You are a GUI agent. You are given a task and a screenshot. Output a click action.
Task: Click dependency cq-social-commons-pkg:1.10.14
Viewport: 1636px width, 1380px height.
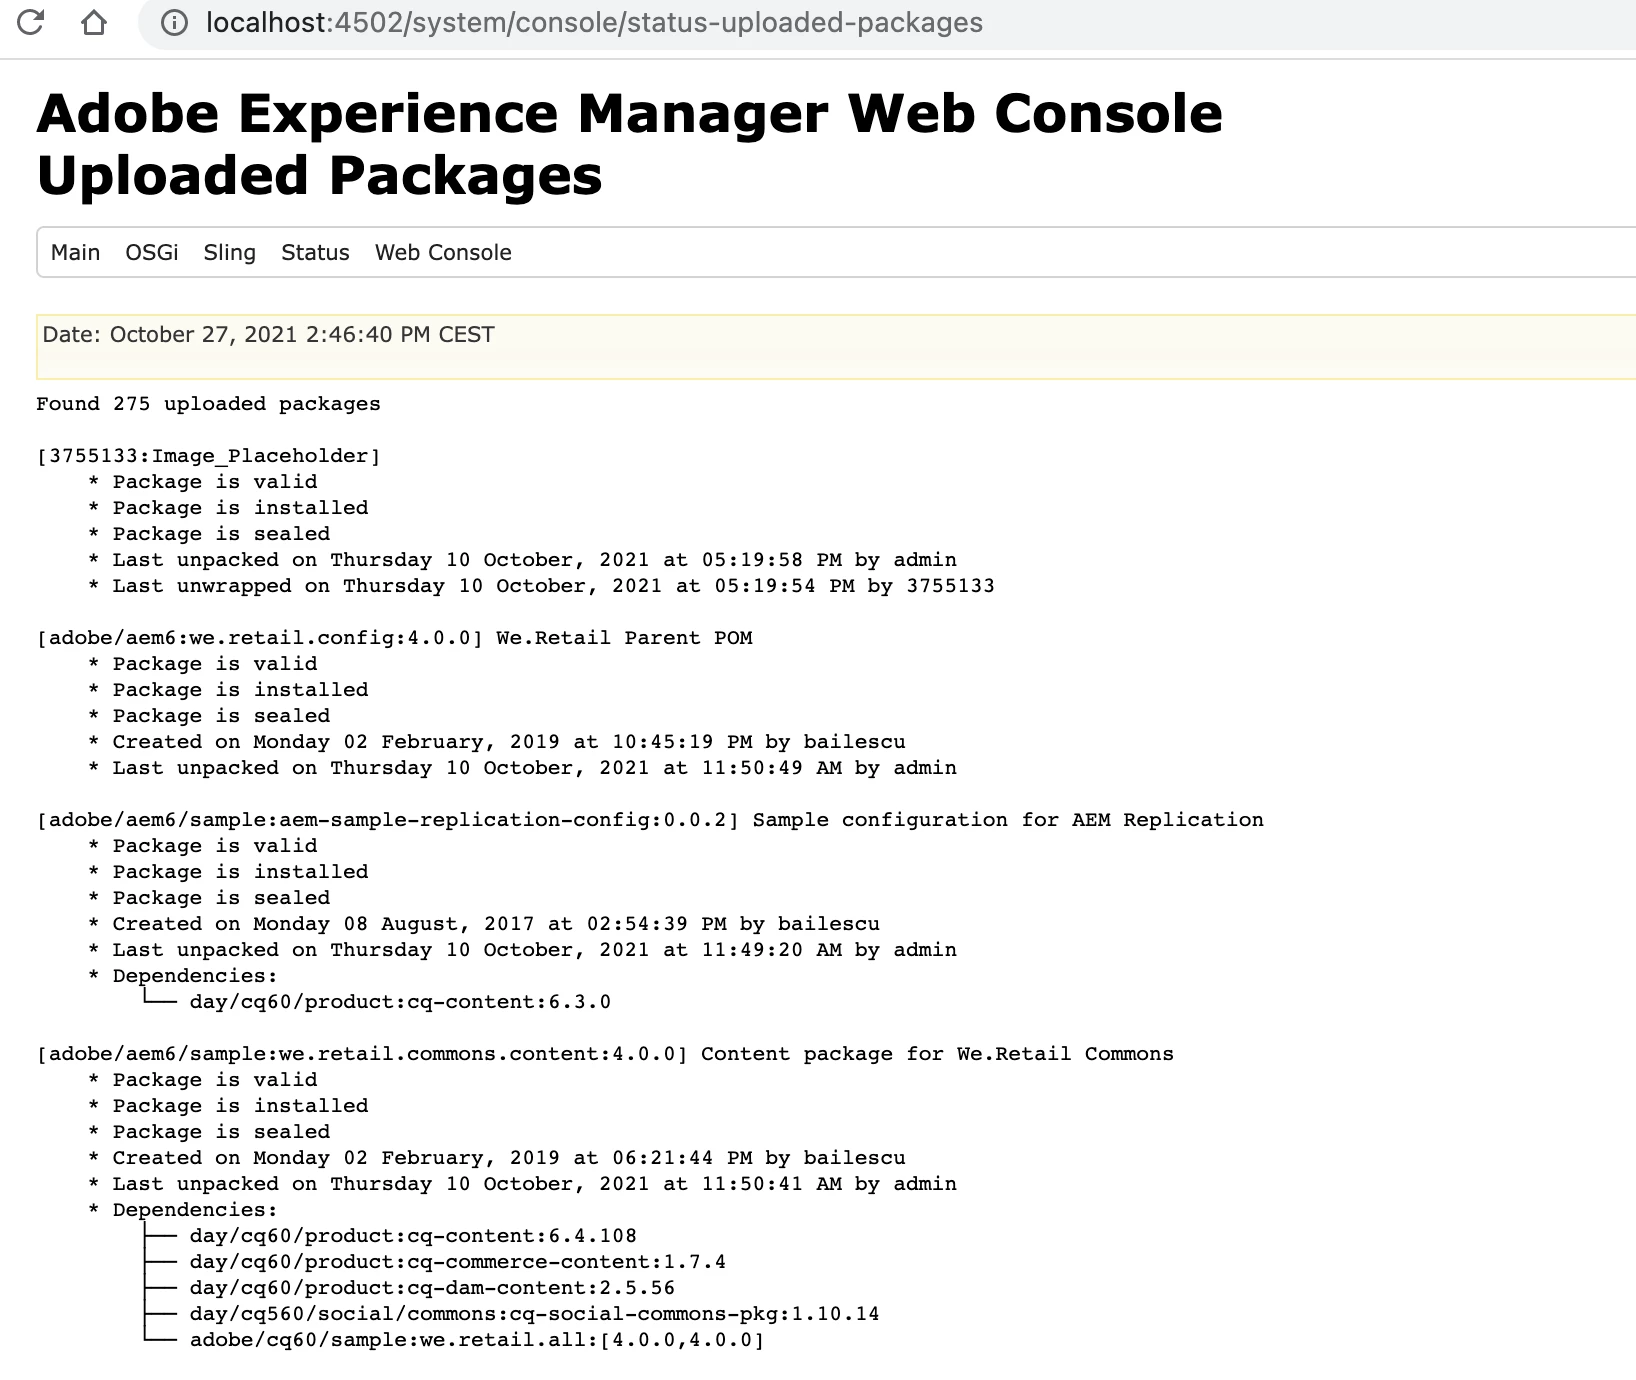(535, 1314)
